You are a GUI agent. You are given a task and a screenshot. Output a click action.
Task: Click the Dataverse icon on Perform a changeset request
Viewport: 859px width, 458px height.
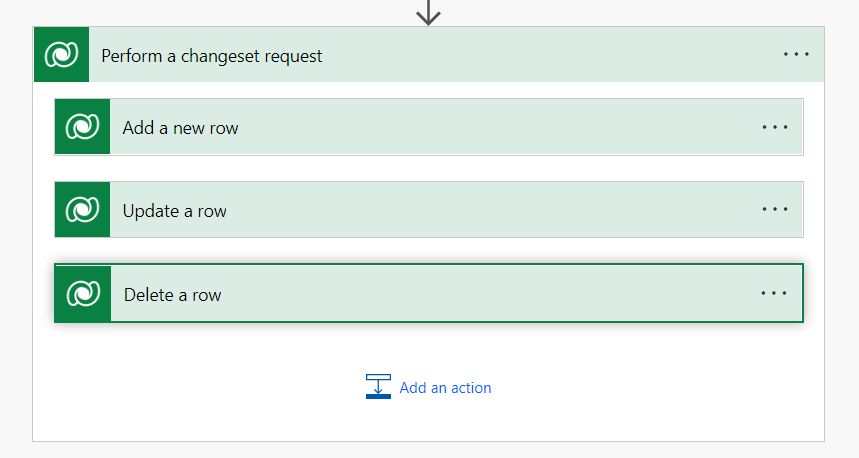[x=61, y=55]
